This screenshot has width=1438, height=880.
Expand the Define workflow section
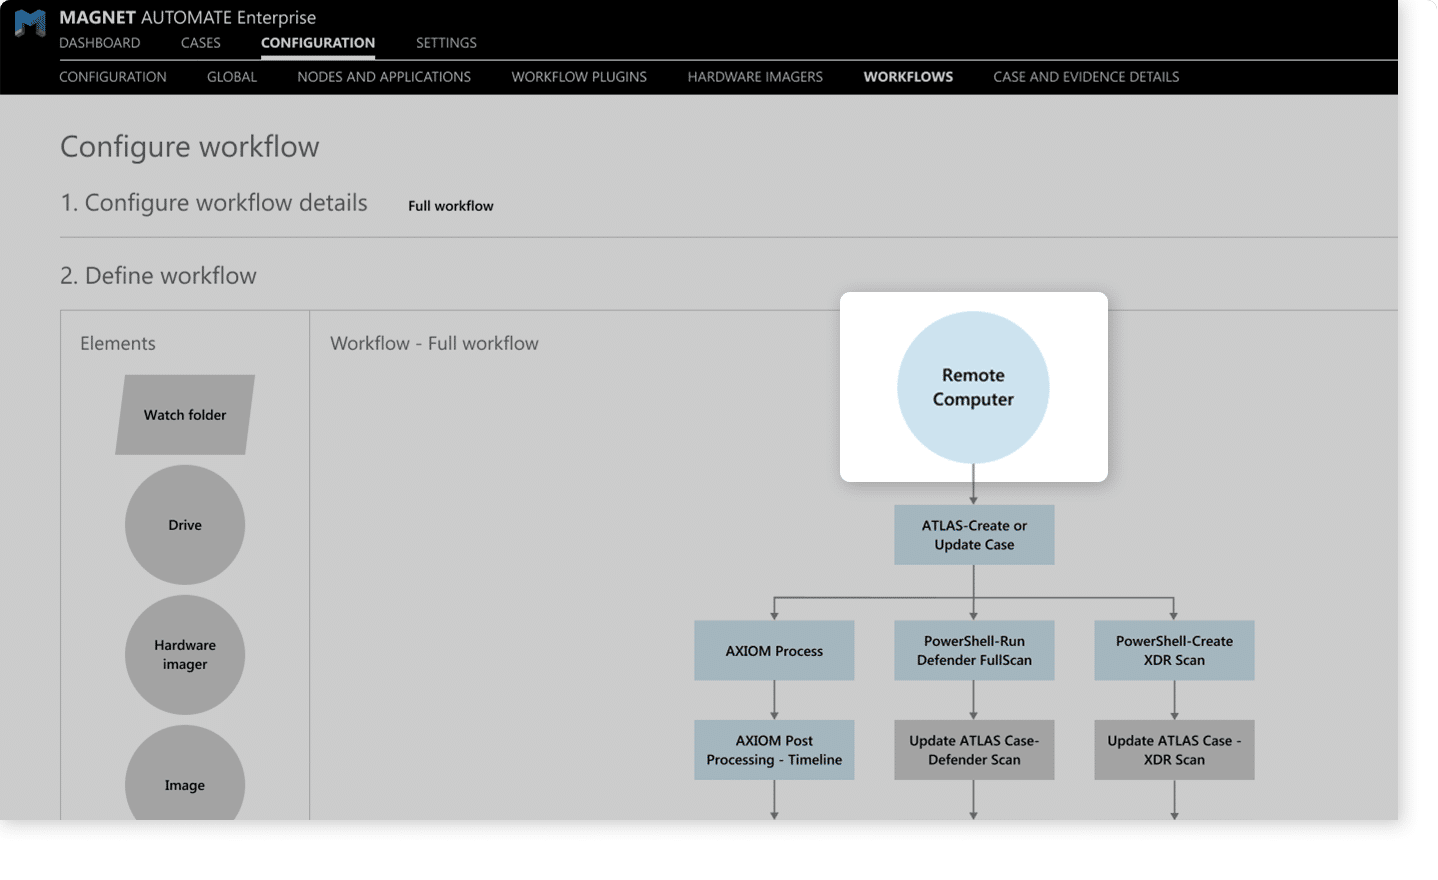[158, 276]
